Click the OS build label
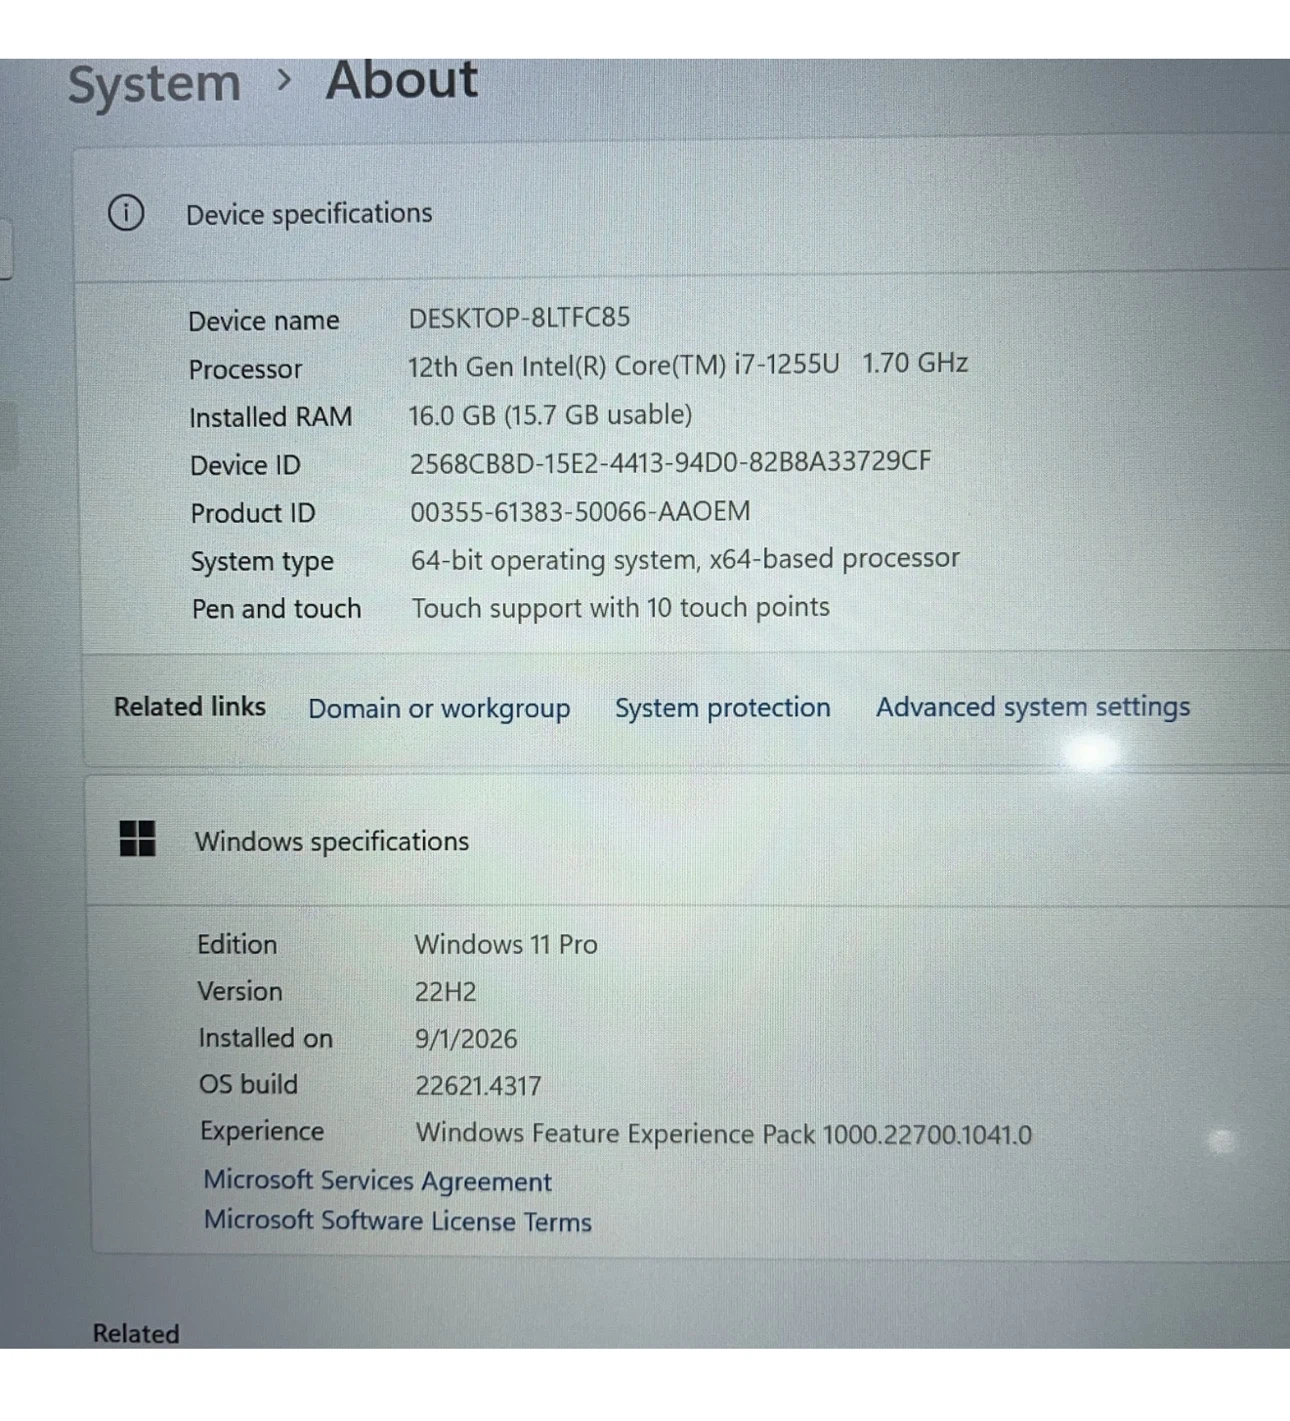Image resolution: width=1290 pixels, height=1421 pixels. pyautogui.click(x=248, y=1085)
